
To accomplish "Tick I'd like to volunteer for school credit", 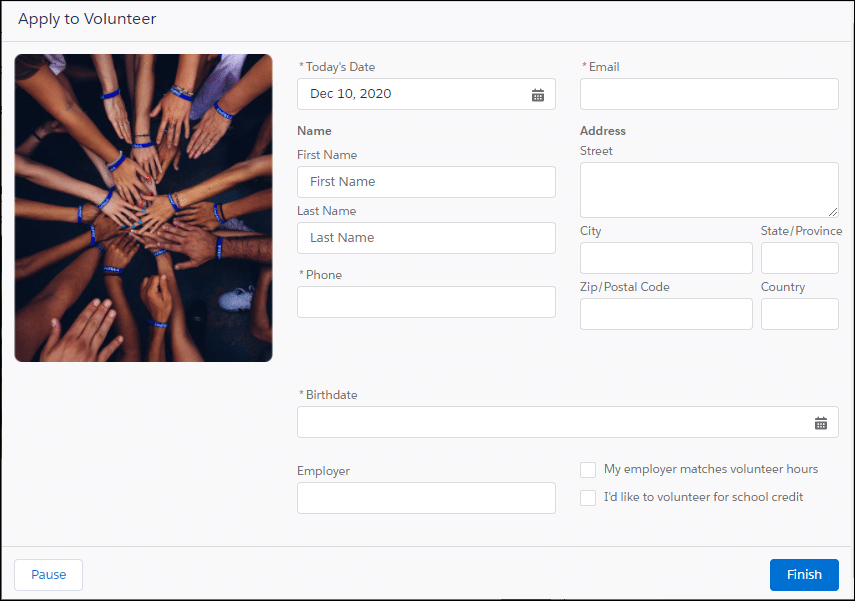I will pos(588,497).
